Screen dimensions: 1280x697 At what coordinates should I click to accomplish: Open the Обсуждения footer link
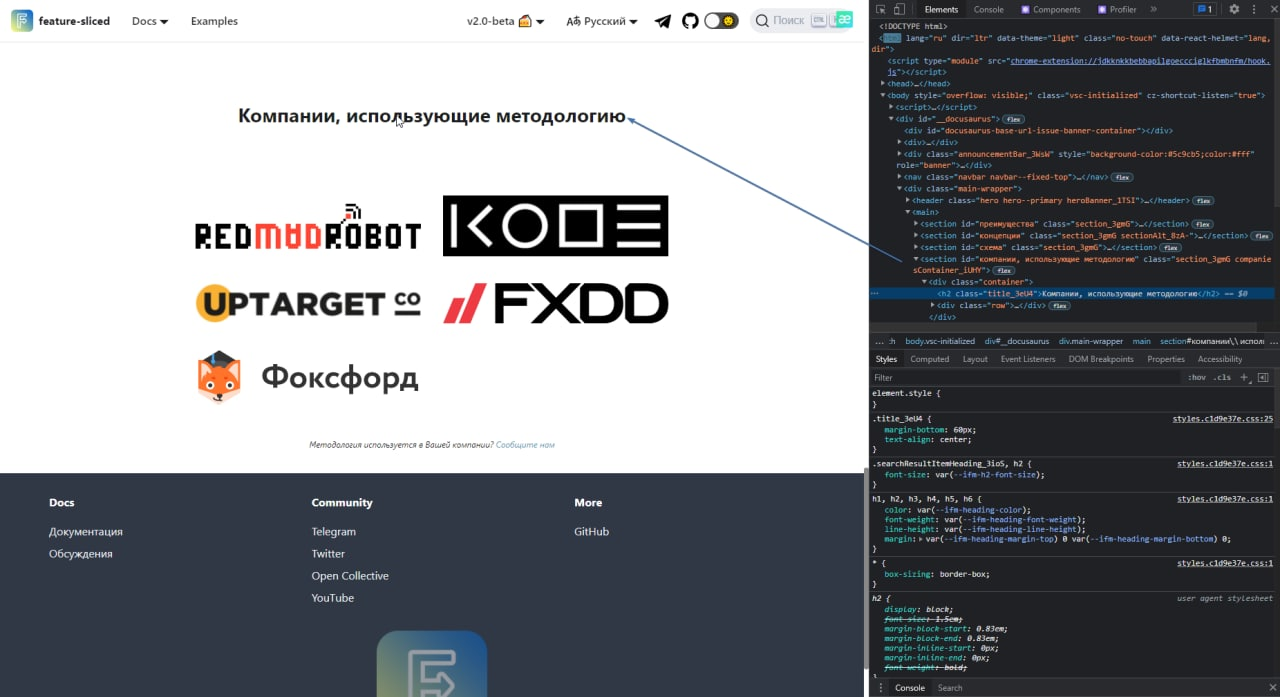coord(81,554)
